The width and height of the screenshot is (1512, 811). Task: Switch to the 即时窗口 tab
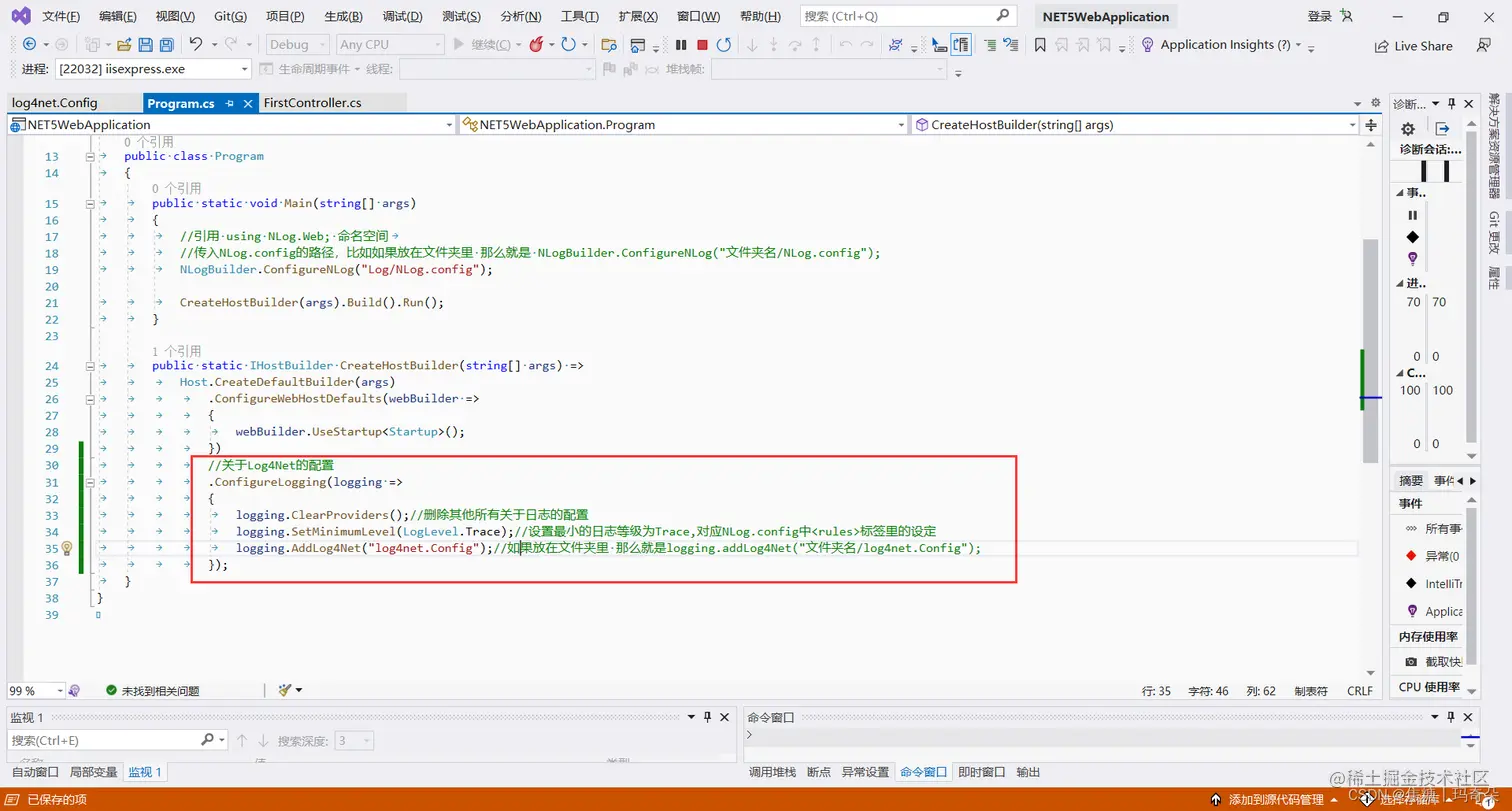pos(981,772)
